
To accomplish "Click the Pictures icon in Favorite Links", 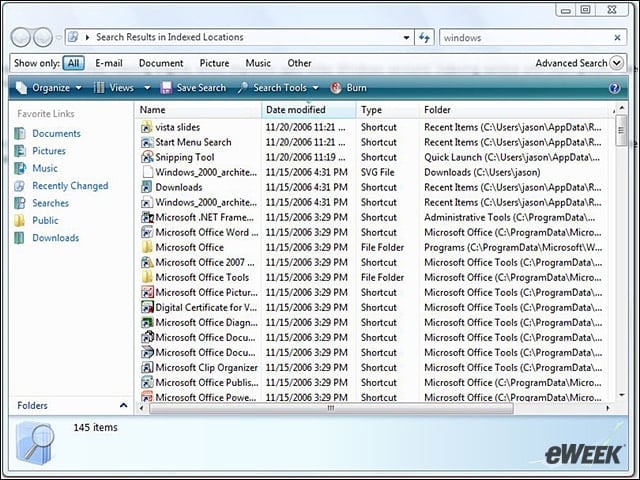I will tap(20, 151).
